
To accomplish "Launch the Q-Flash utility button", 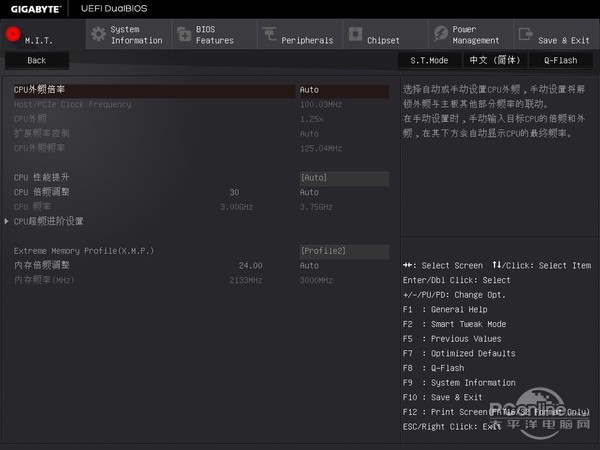I will point(560,60).
